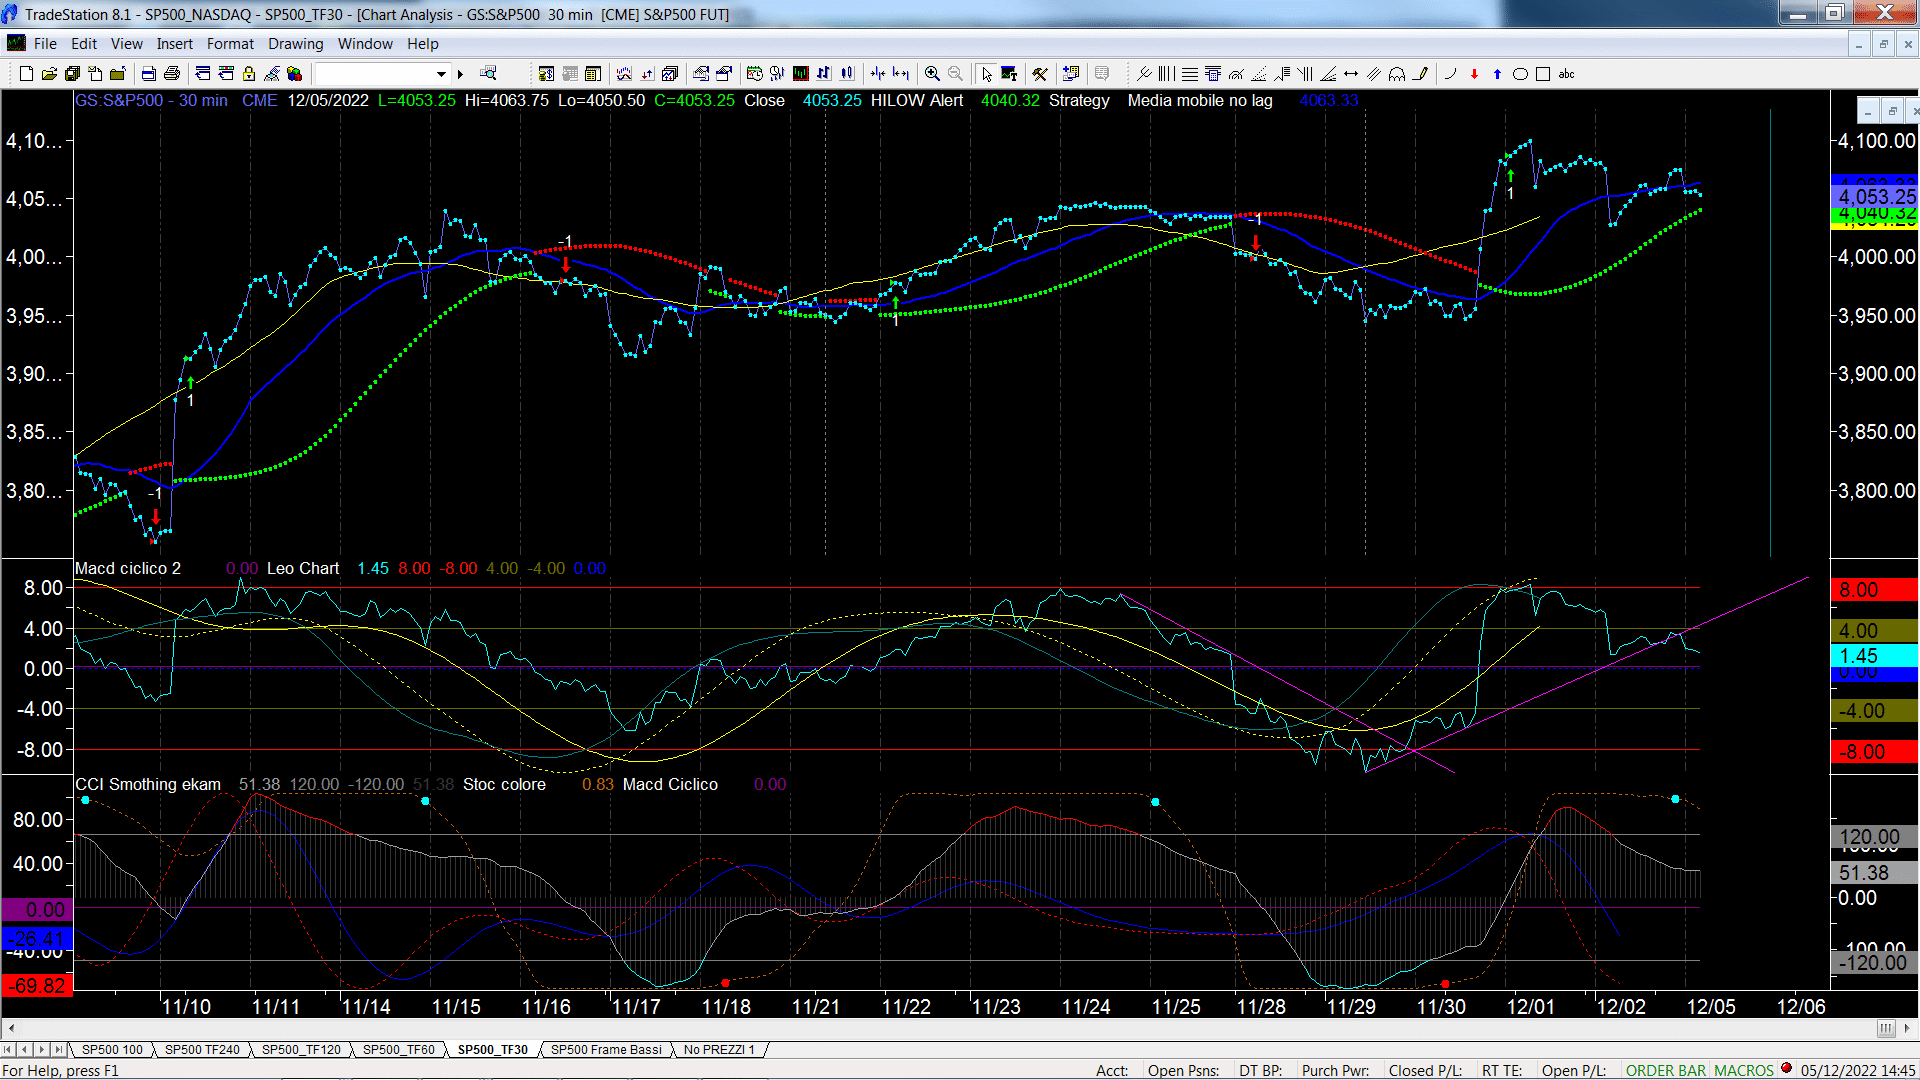Click the curved arc line tool
This screenshot has height=1080, width=1920.
pos(1450,74)
